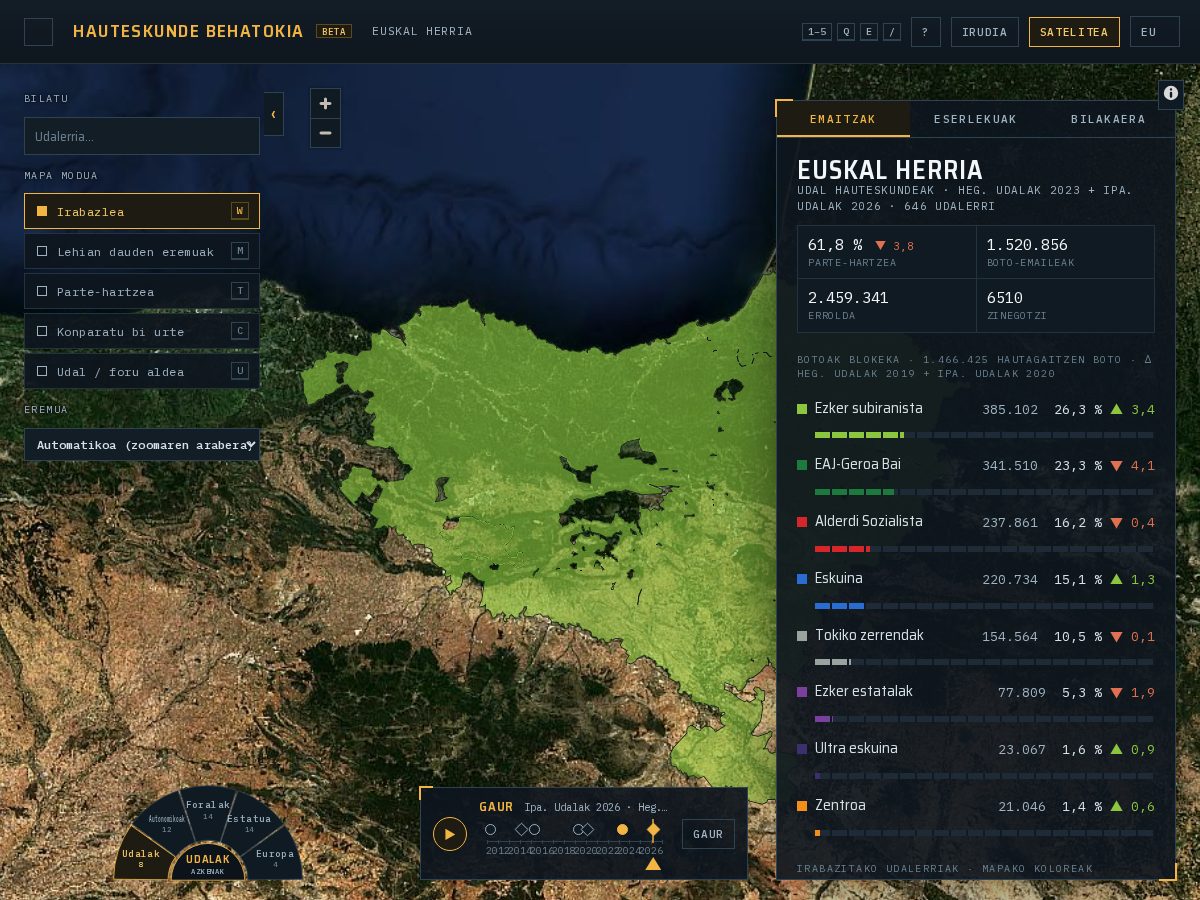Open the Eremua Automatikoa dropdown
Viewport: 1200px width, 900px height.
coord(142,445)
